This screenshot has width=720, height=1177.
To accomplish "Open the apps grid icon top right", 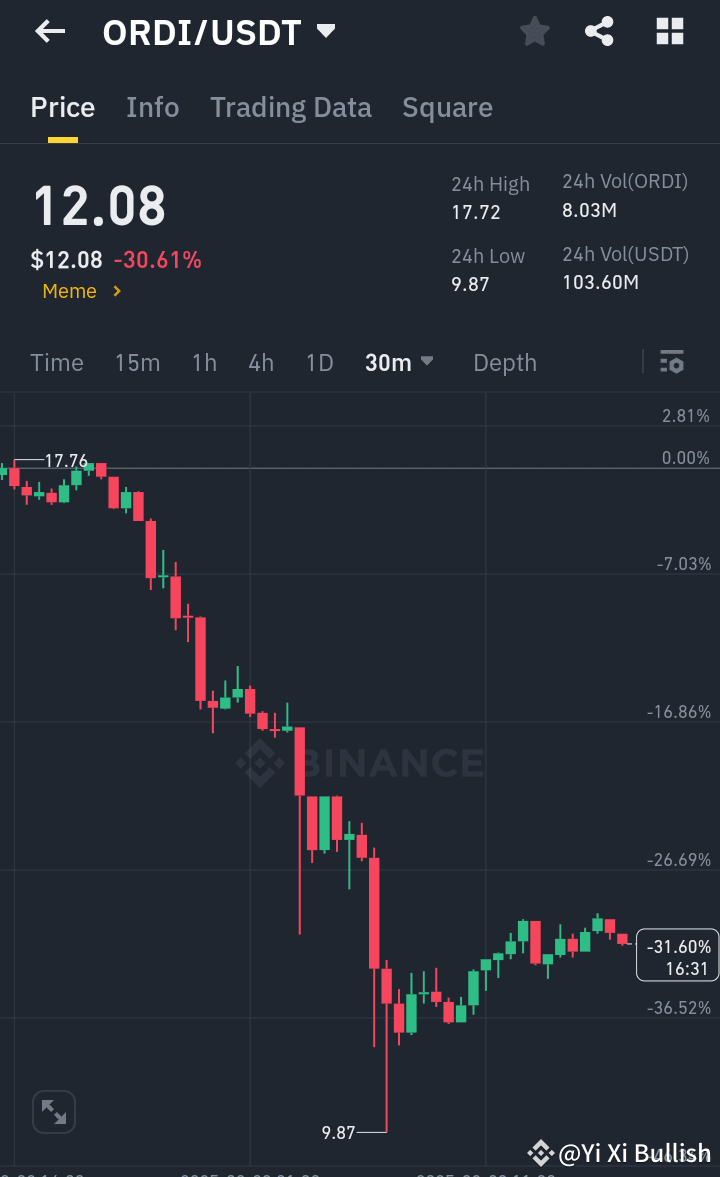I will tap(668, 31).
